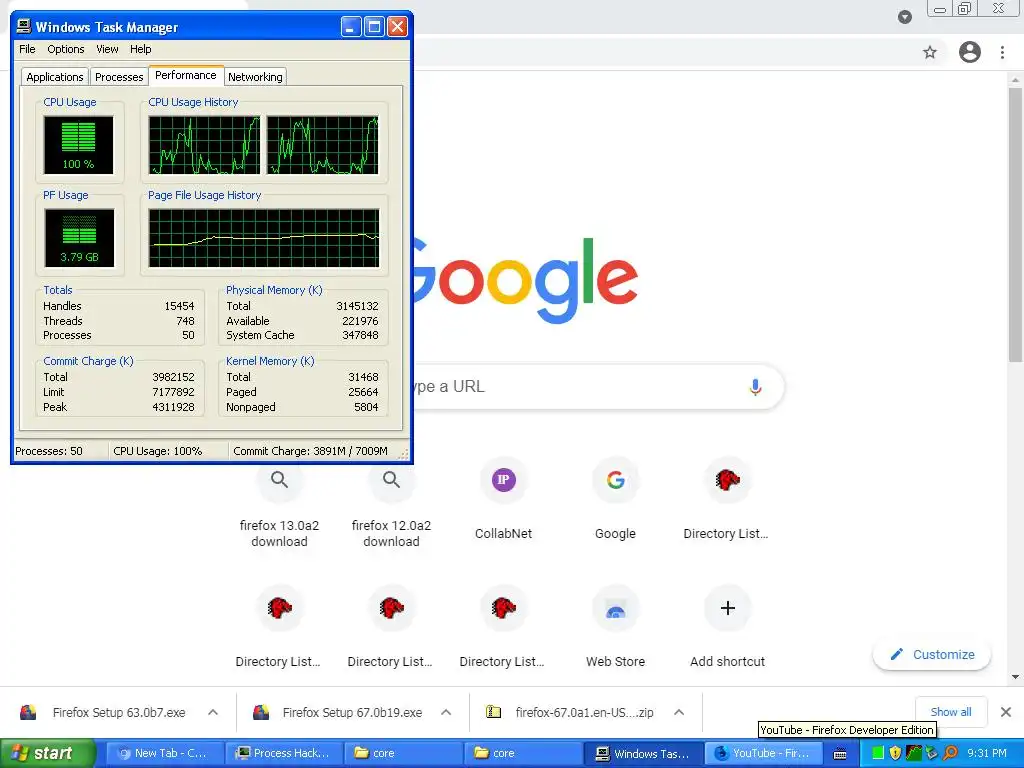Switch to the Networking tab
Viewport: 1024px width, 768px height.
(x=255, y=76)
